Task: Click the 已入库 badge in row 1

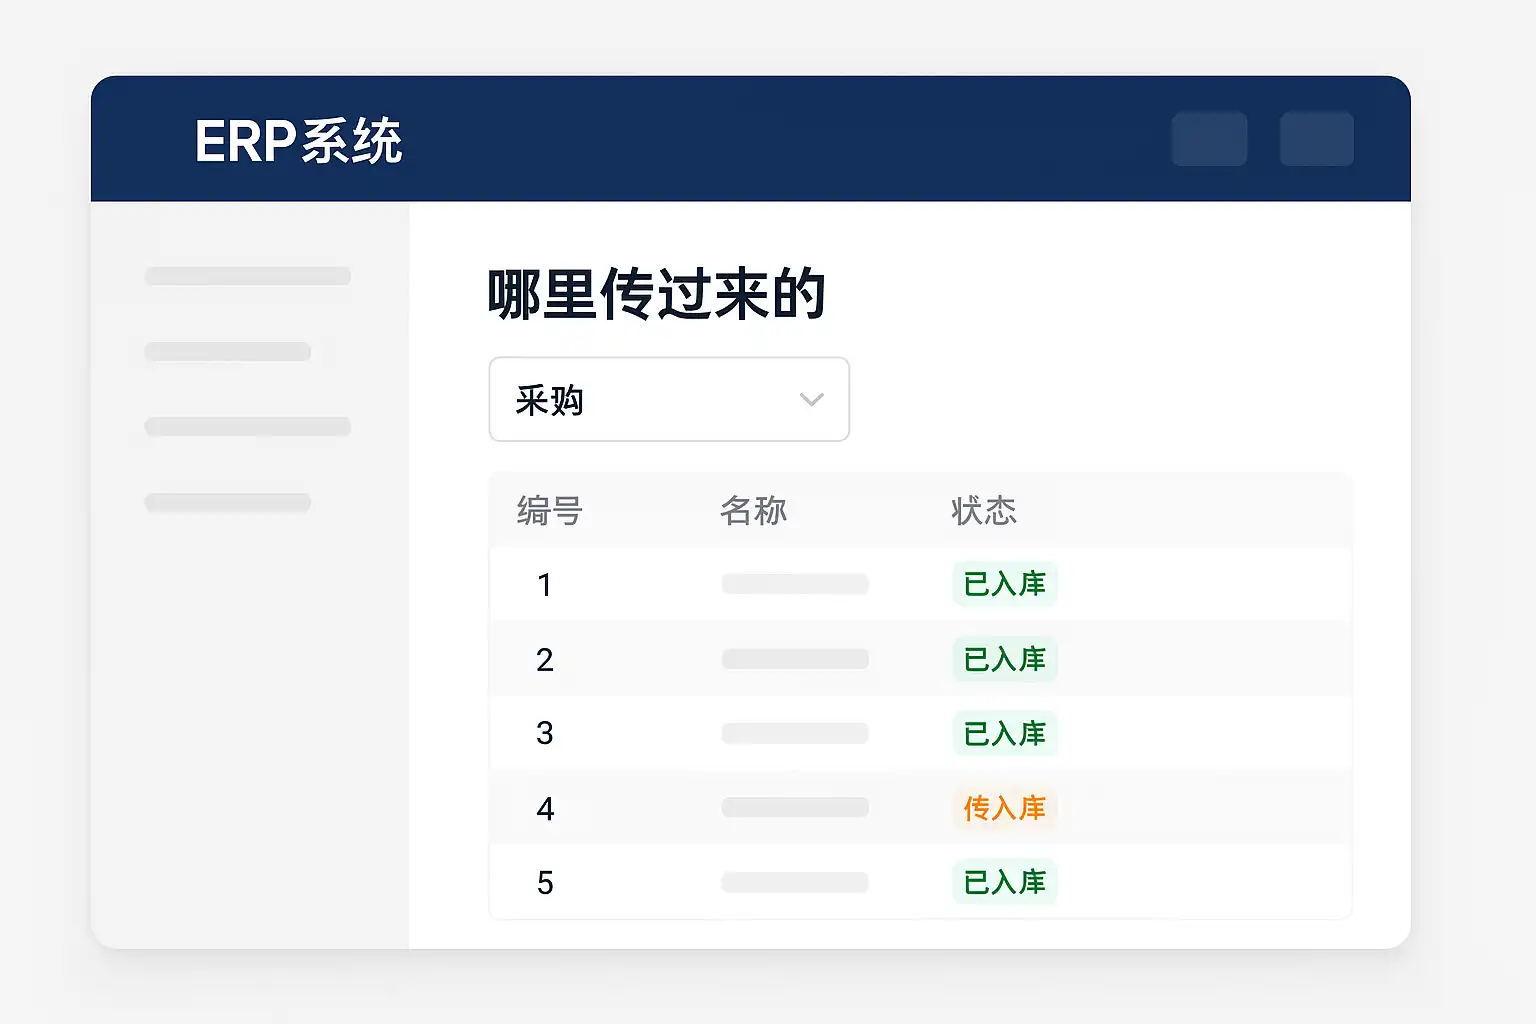Action: pyautogui.click(x=1004, y=584)
